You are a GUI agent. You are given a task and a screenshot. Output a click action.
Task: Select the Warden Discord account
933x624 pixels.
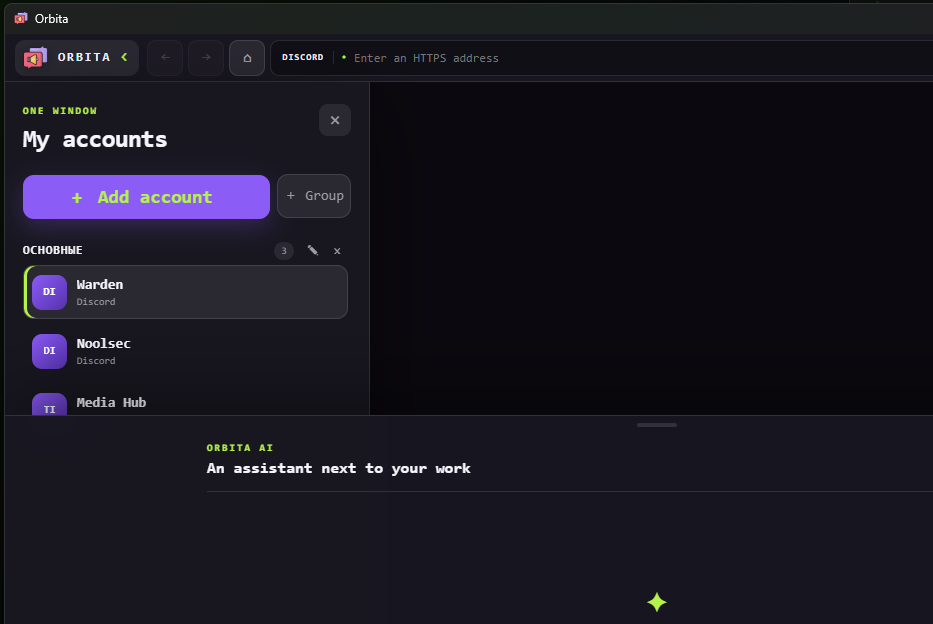pyautogui.click(x=186, y=292)
